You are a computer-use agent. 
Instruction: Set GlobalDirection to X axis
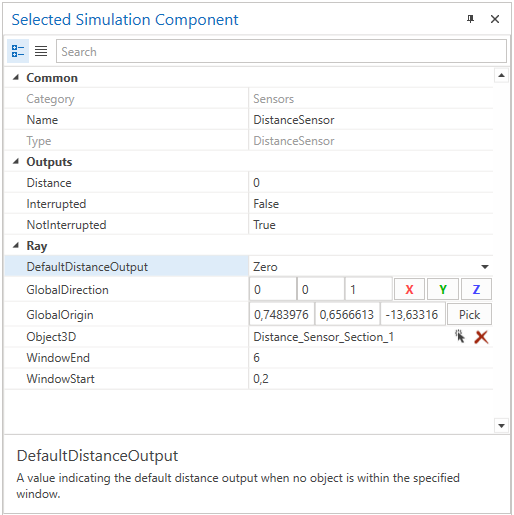409,289
